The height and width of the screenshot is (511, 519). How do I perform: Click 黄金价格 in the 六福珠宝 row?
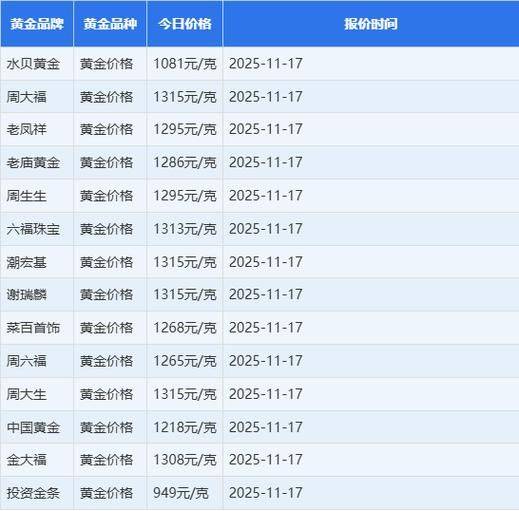(106, 229)
